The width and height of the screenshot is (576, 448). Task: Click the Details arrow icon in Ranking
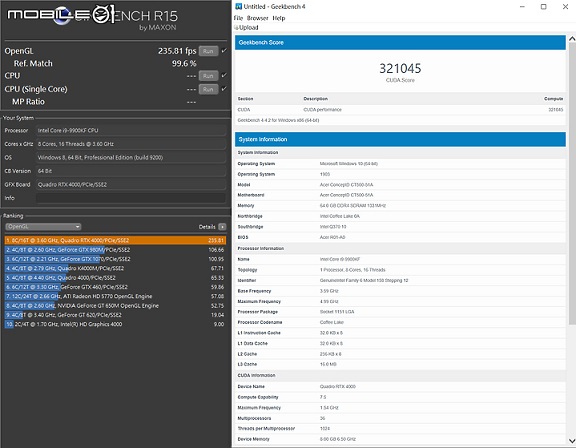pyautogui.click(x=222, y=227)
